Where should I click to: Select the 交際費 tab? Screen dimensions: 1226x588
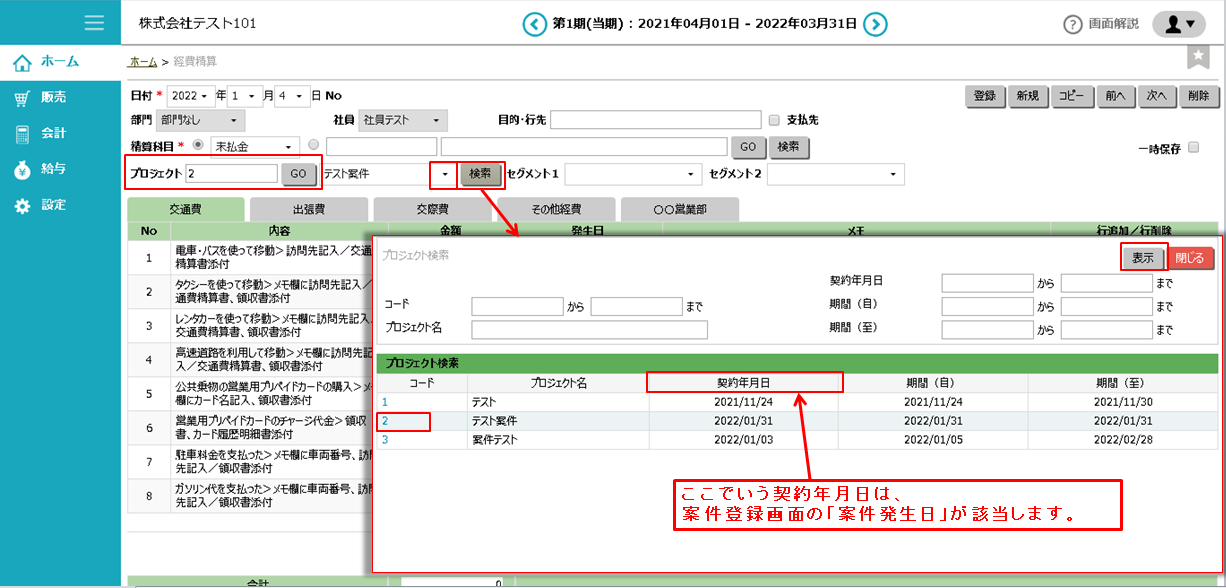(432, 210)
